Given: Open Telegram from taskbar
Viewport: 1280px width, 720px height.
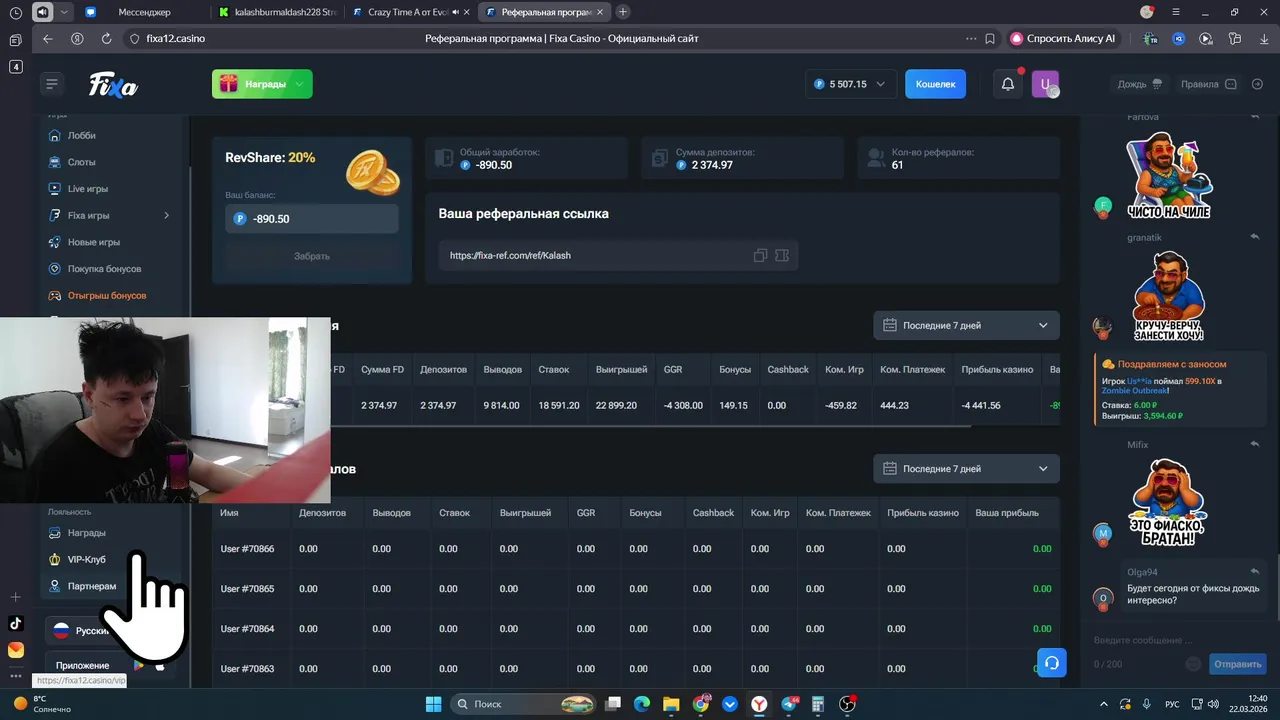Looking at the screenshot, I should pos(789,704).
